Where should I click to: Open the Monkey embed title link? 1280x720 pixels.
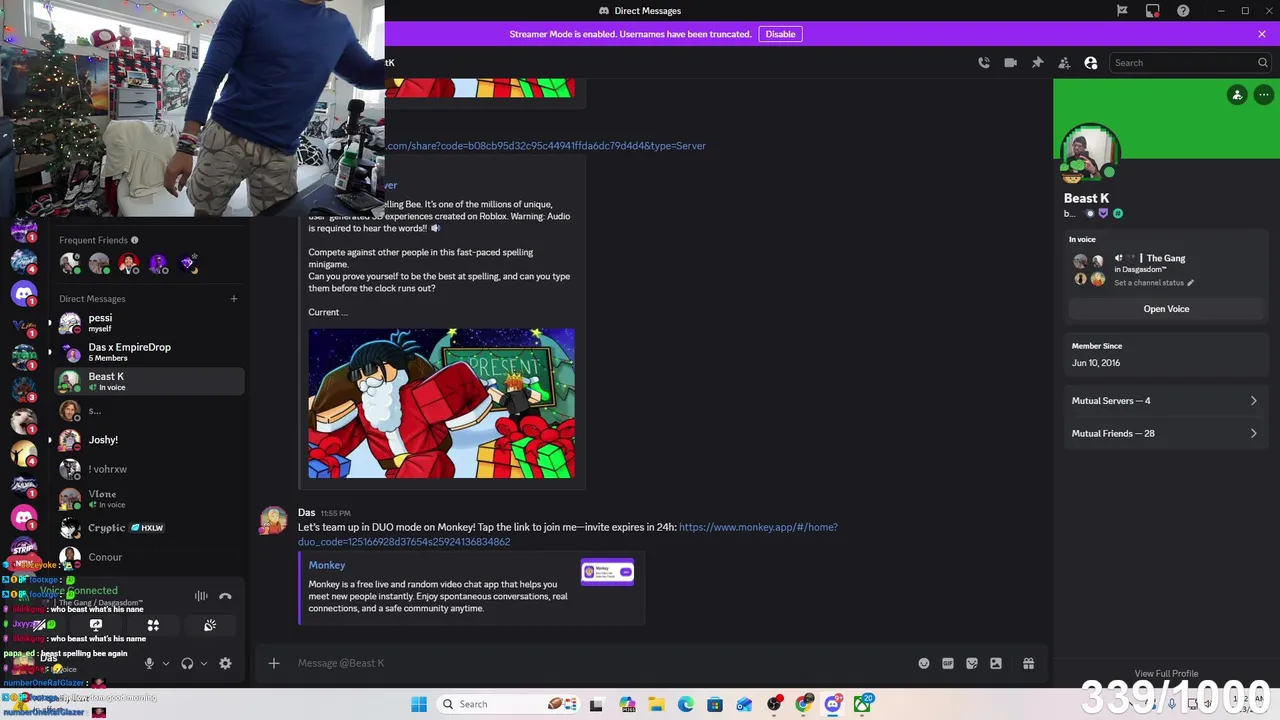326,565
